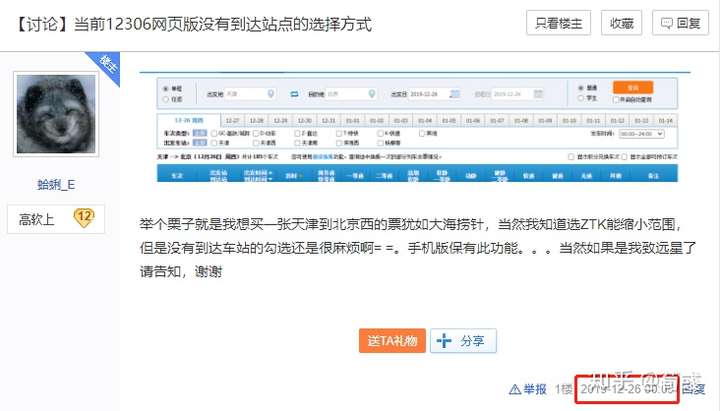Click the orange 送TA礼物 button
720x411 pixels.
pyautogui.click(x=392, y=341)
